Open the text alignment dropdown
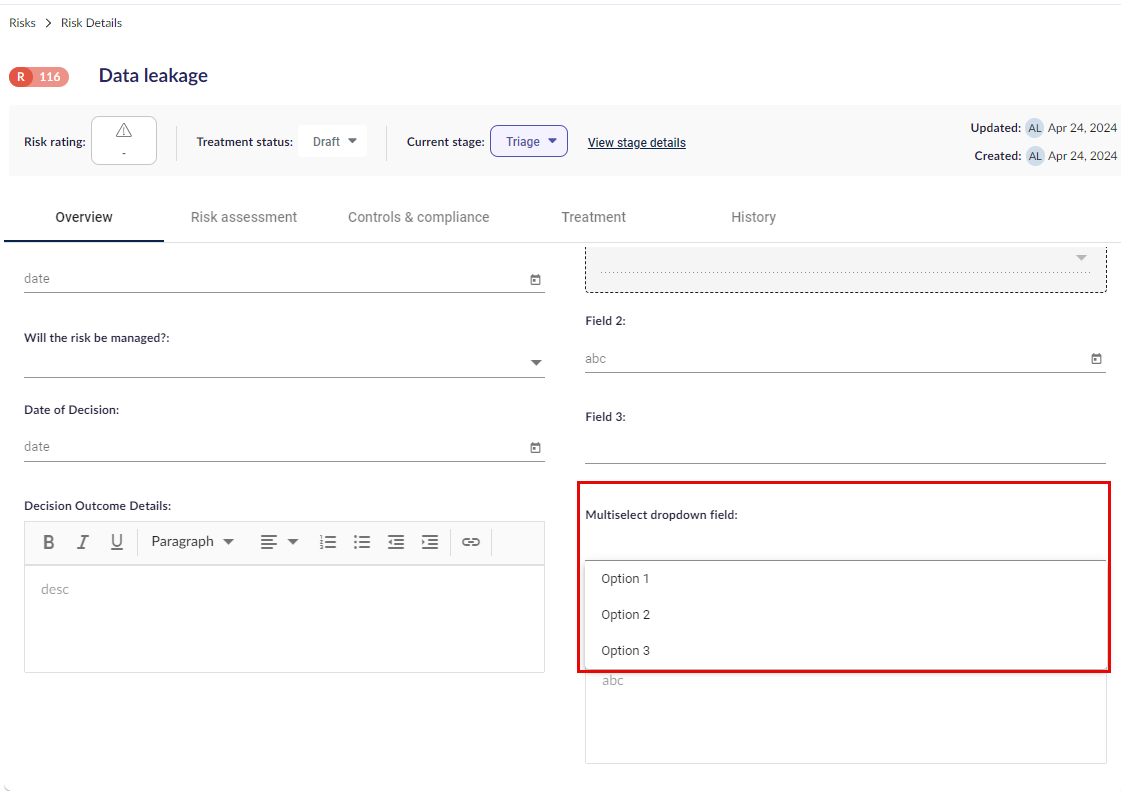The height and width of the screenshot is (809, 1121). click(x=279, y=542)
